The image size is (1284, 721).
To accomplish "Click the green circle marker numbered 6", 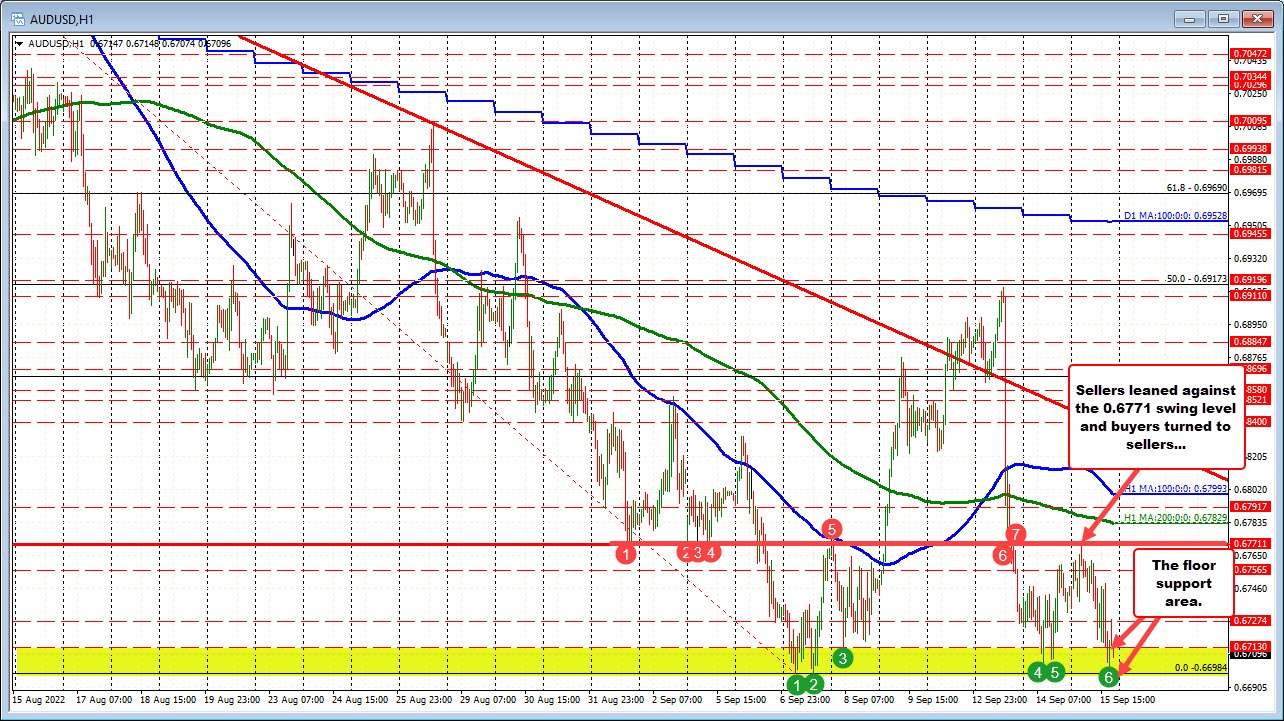I will click(x=1108, y=677).
